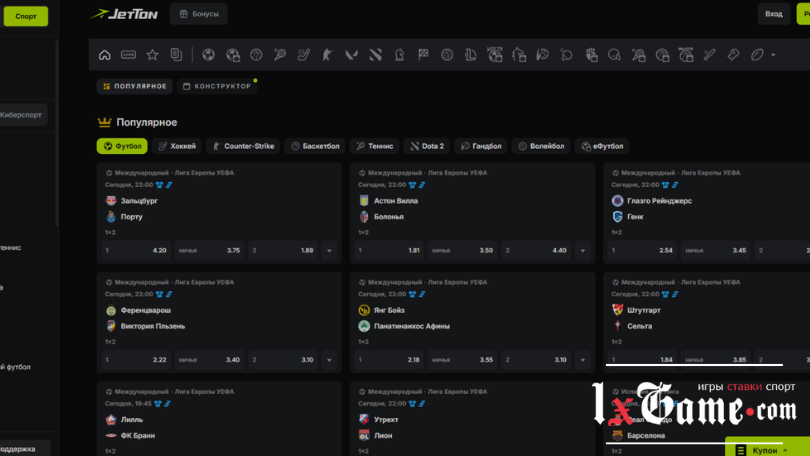Open the Купон bet slip

click(x=763, y=450)
